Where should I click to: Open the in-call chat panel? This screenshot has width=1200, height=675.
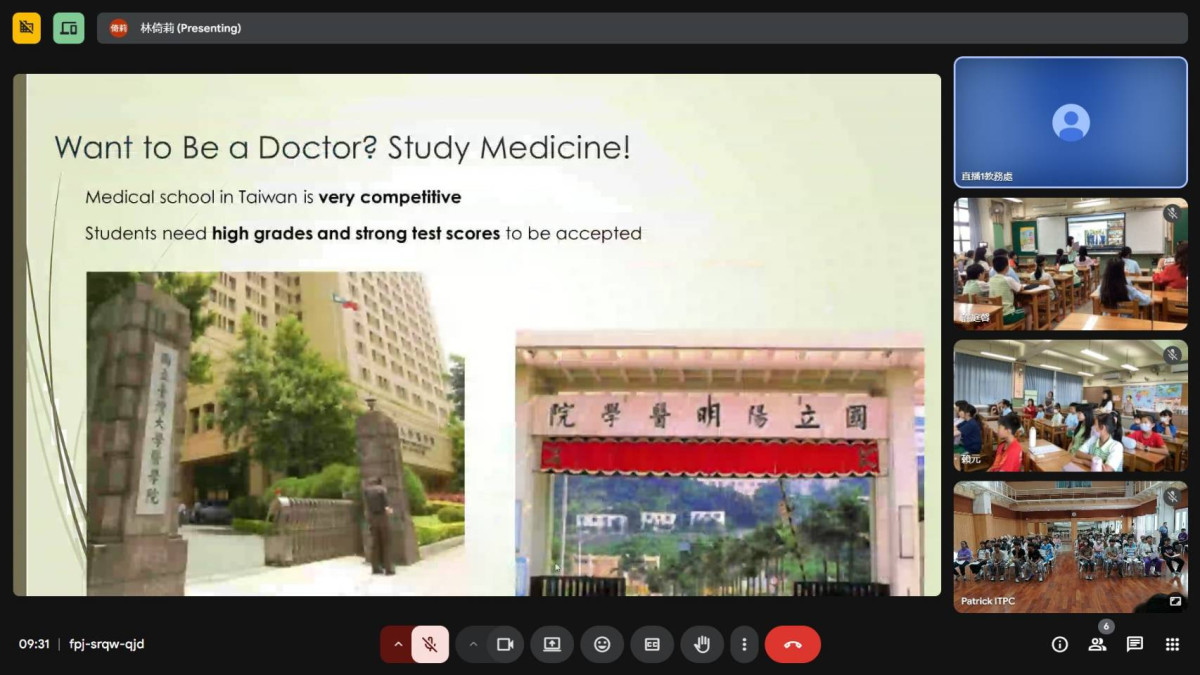(1135, 645)
